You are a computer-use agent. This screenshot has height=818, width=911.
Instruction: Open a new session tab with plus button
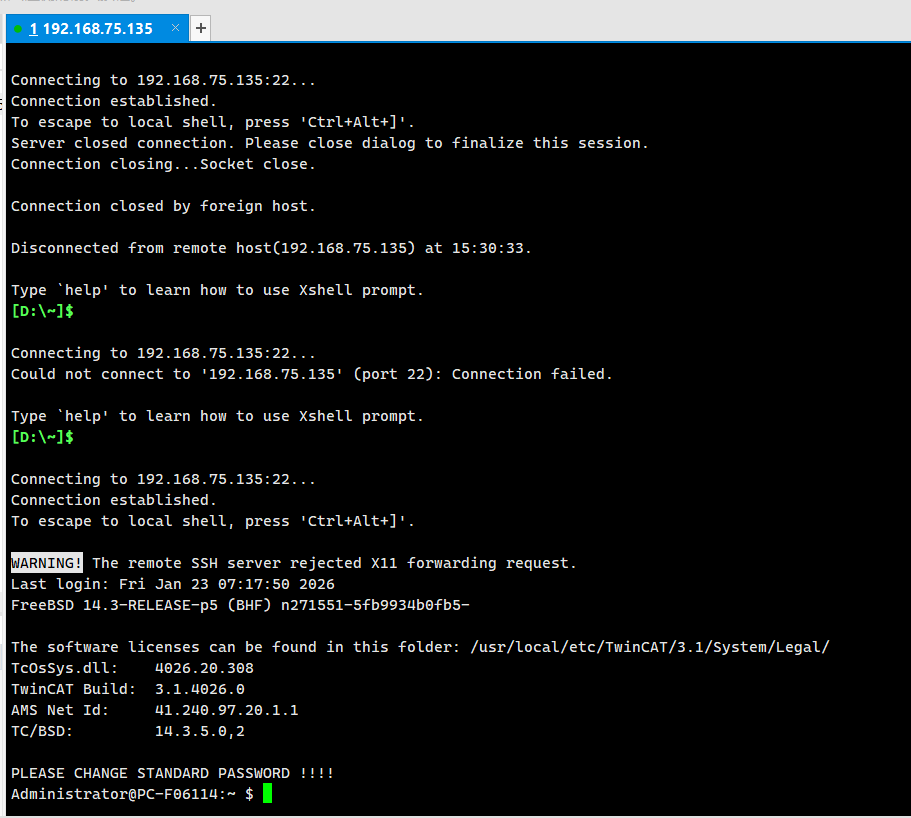tap(201, 29)
